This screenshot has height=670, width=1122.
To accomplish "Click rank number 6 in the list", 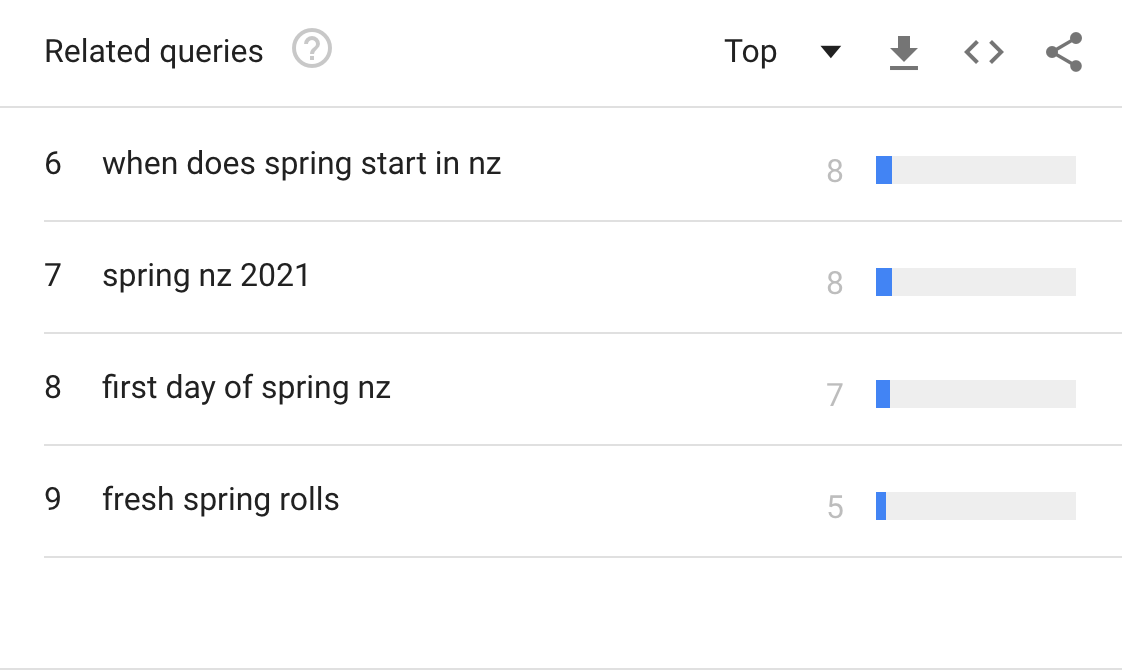I will point(53,163).
